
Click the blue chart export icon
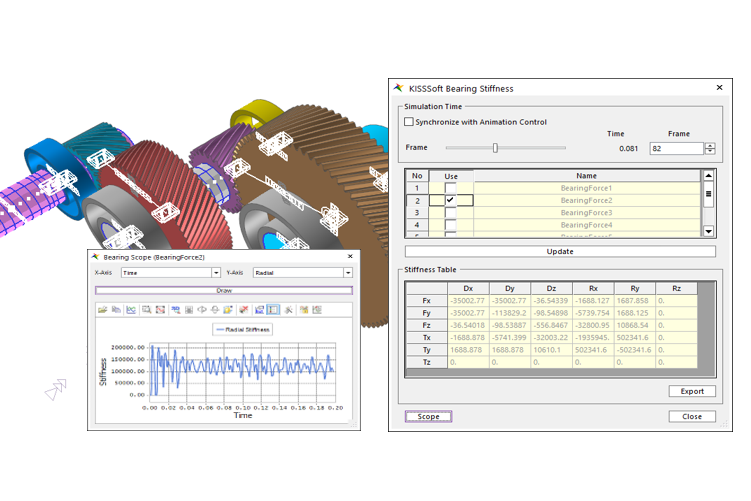tap(259, 310)
